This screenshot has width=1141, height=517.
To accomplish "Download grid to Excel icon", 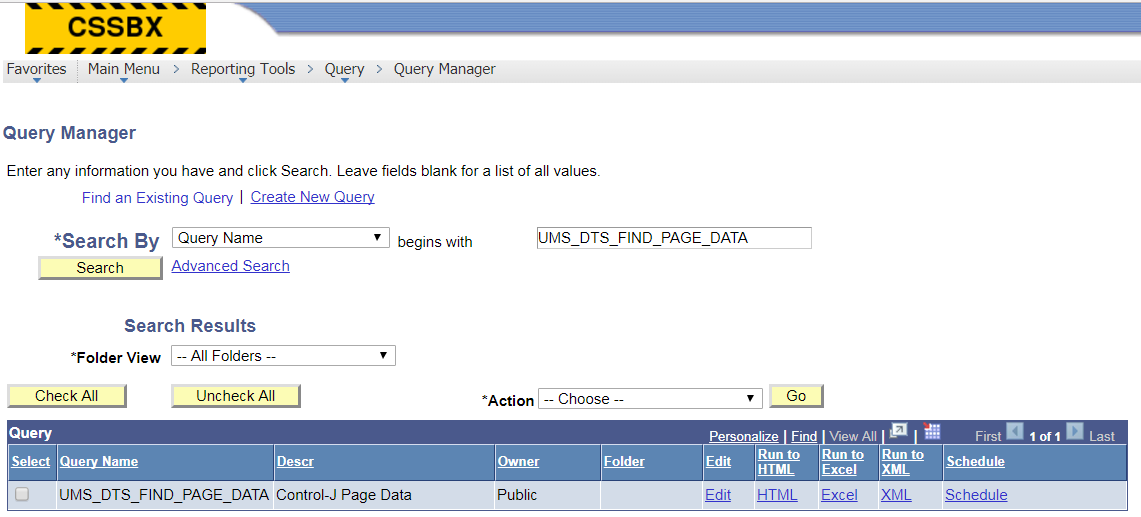I will pyautogui.click(x=931, y=432).
